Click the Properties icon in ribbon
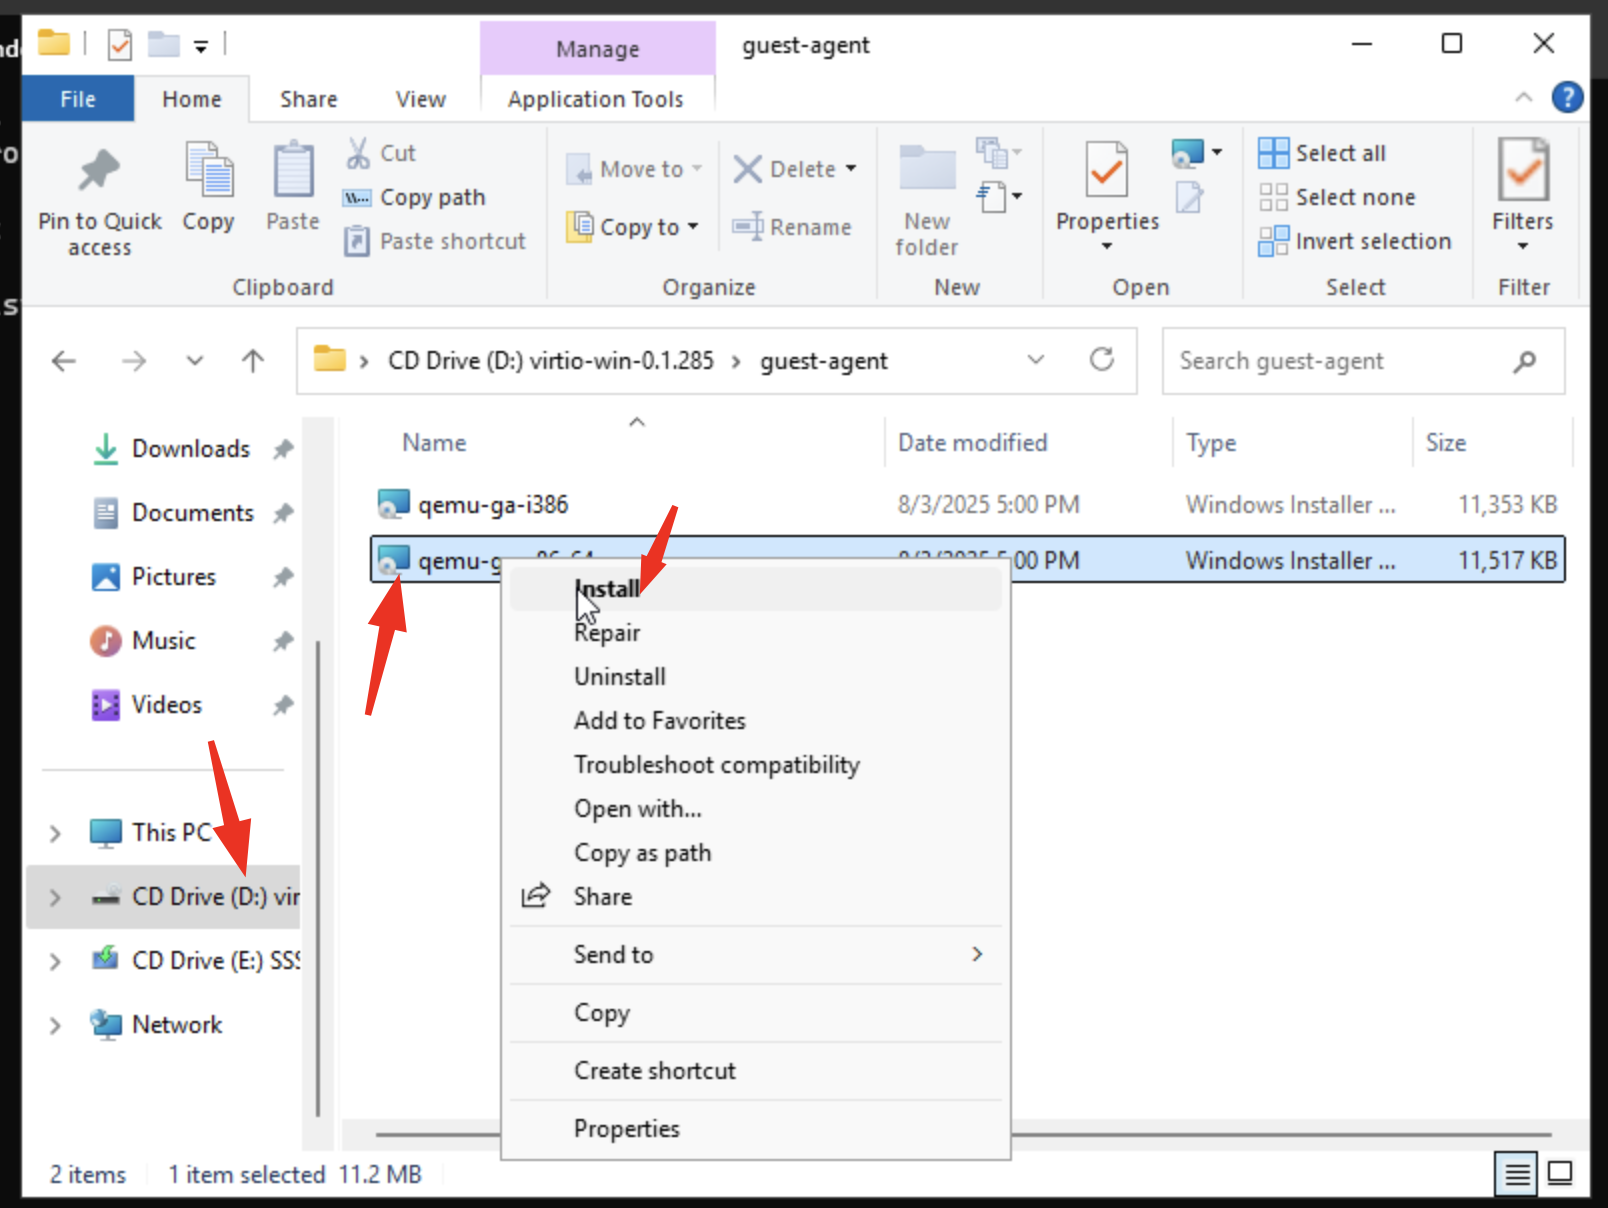The image size is (1608, 1208). pos(1106,172)
